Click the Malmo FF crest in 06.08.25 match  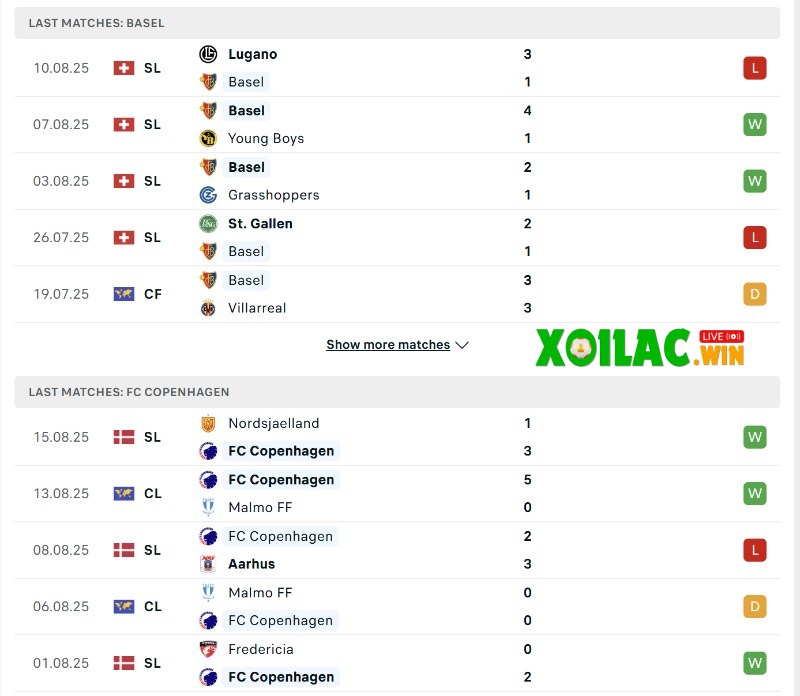[x=208, y=593]
